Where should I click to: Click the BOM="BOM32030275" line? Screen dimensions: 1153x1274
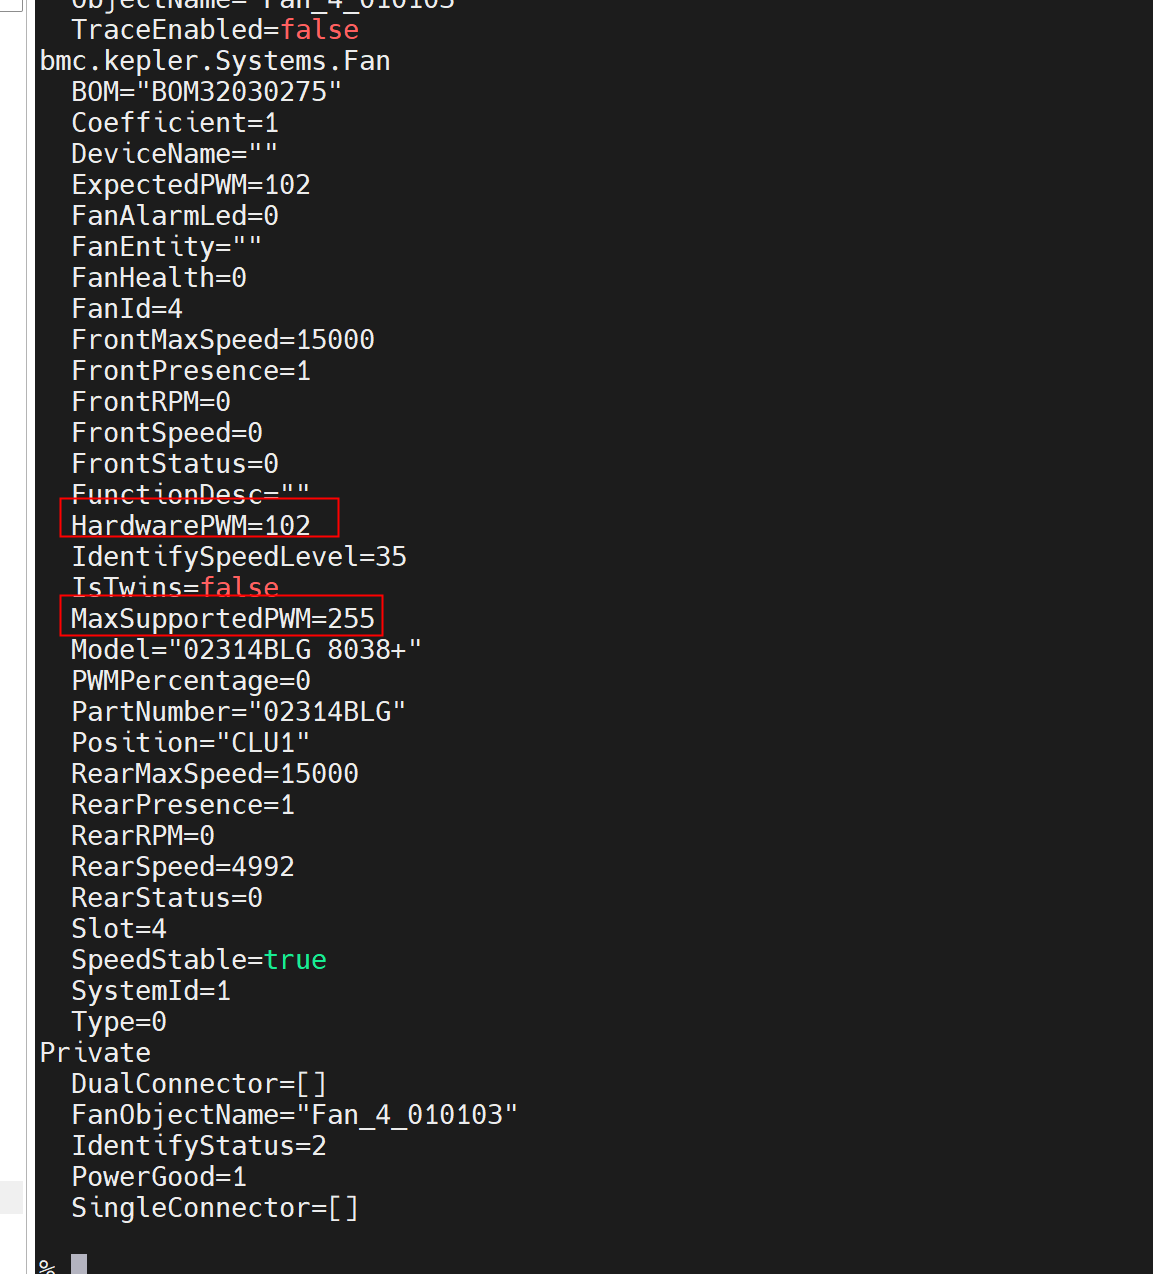click(x=206, y=92)
